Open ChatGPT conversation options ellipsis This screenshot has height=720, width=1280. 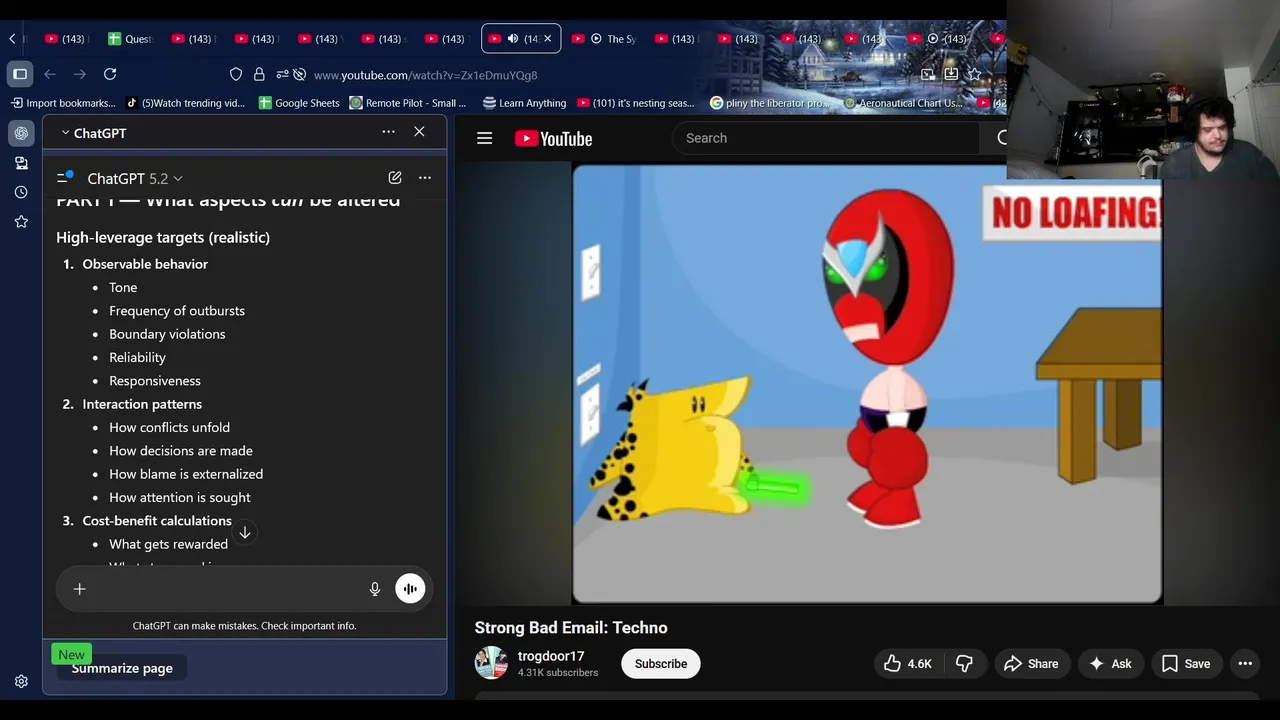click(x=425, y=178)
